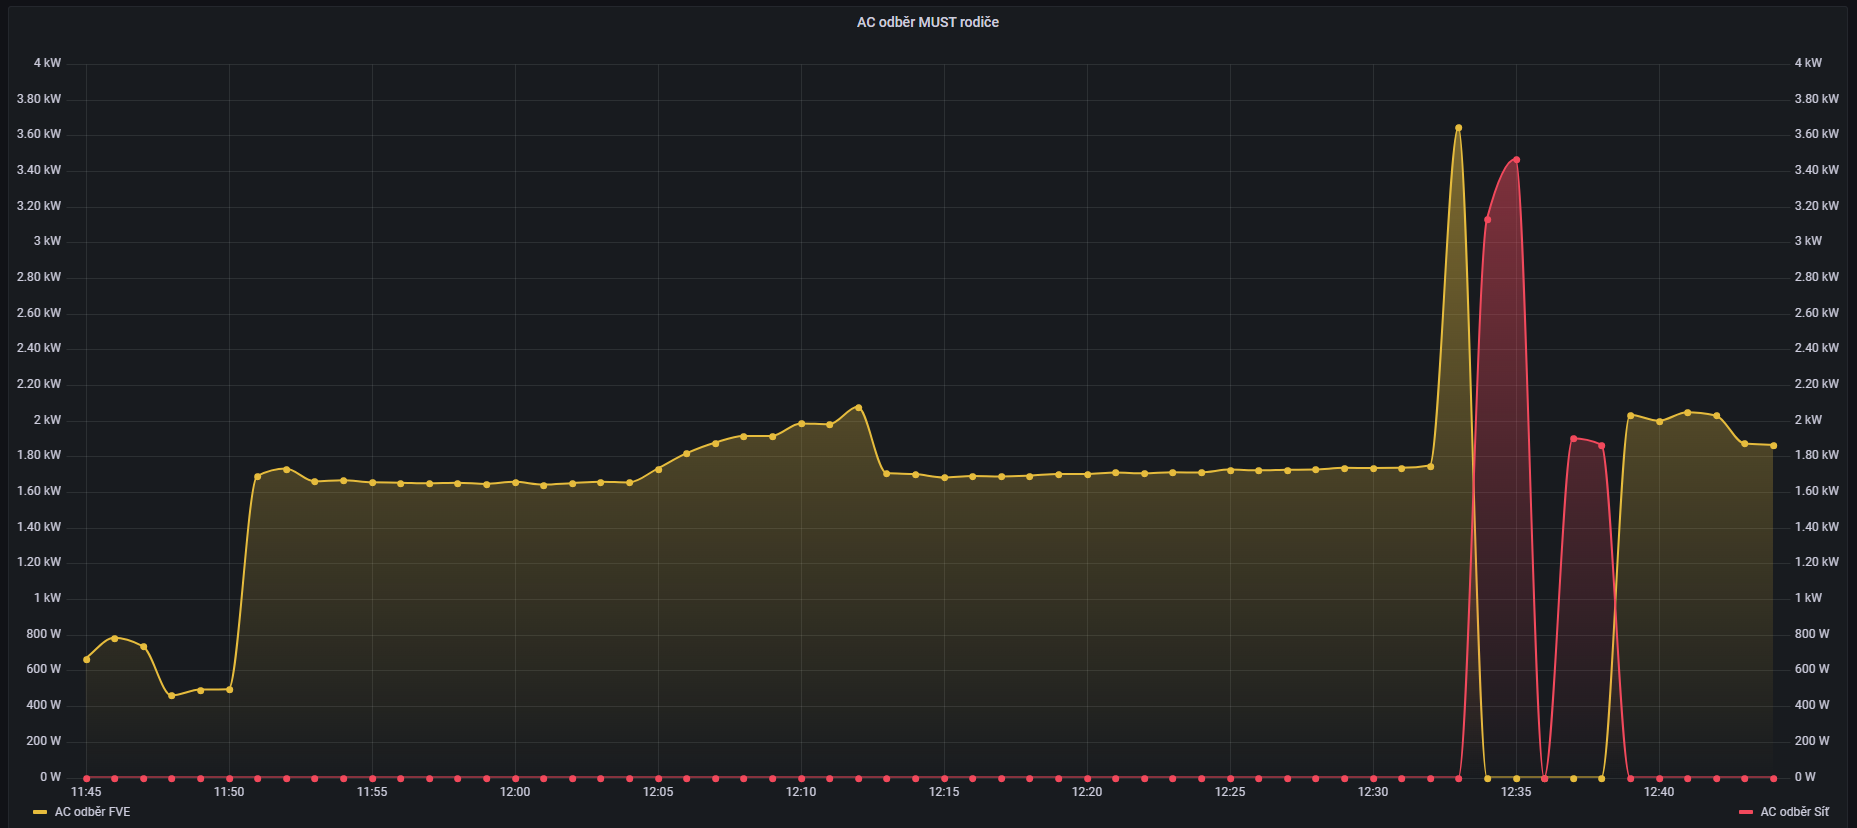This screenshot has width=1857, height=828.
Task: Click the 2 kW label on the right axis
Action: pos(1808,420)
